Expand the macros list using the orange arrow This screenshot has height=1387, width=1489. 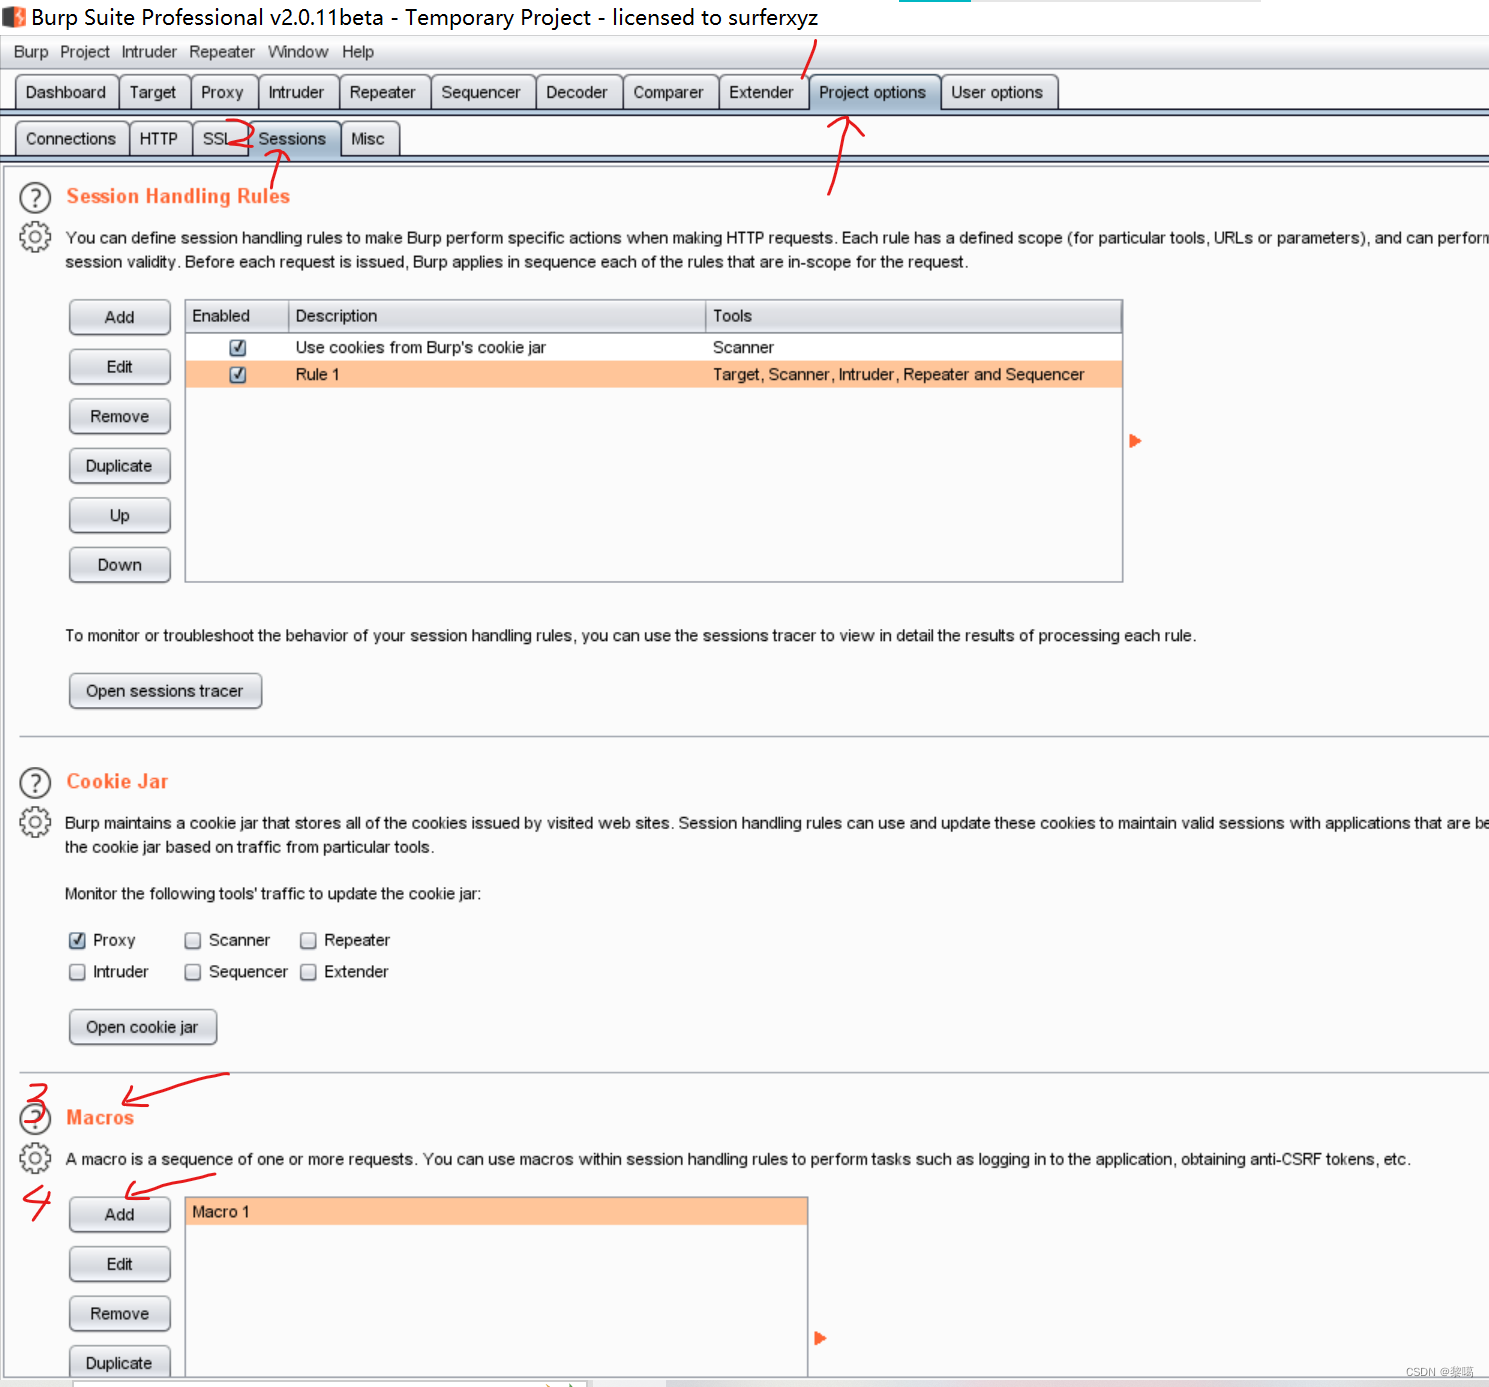click(x=820, y=1338)
